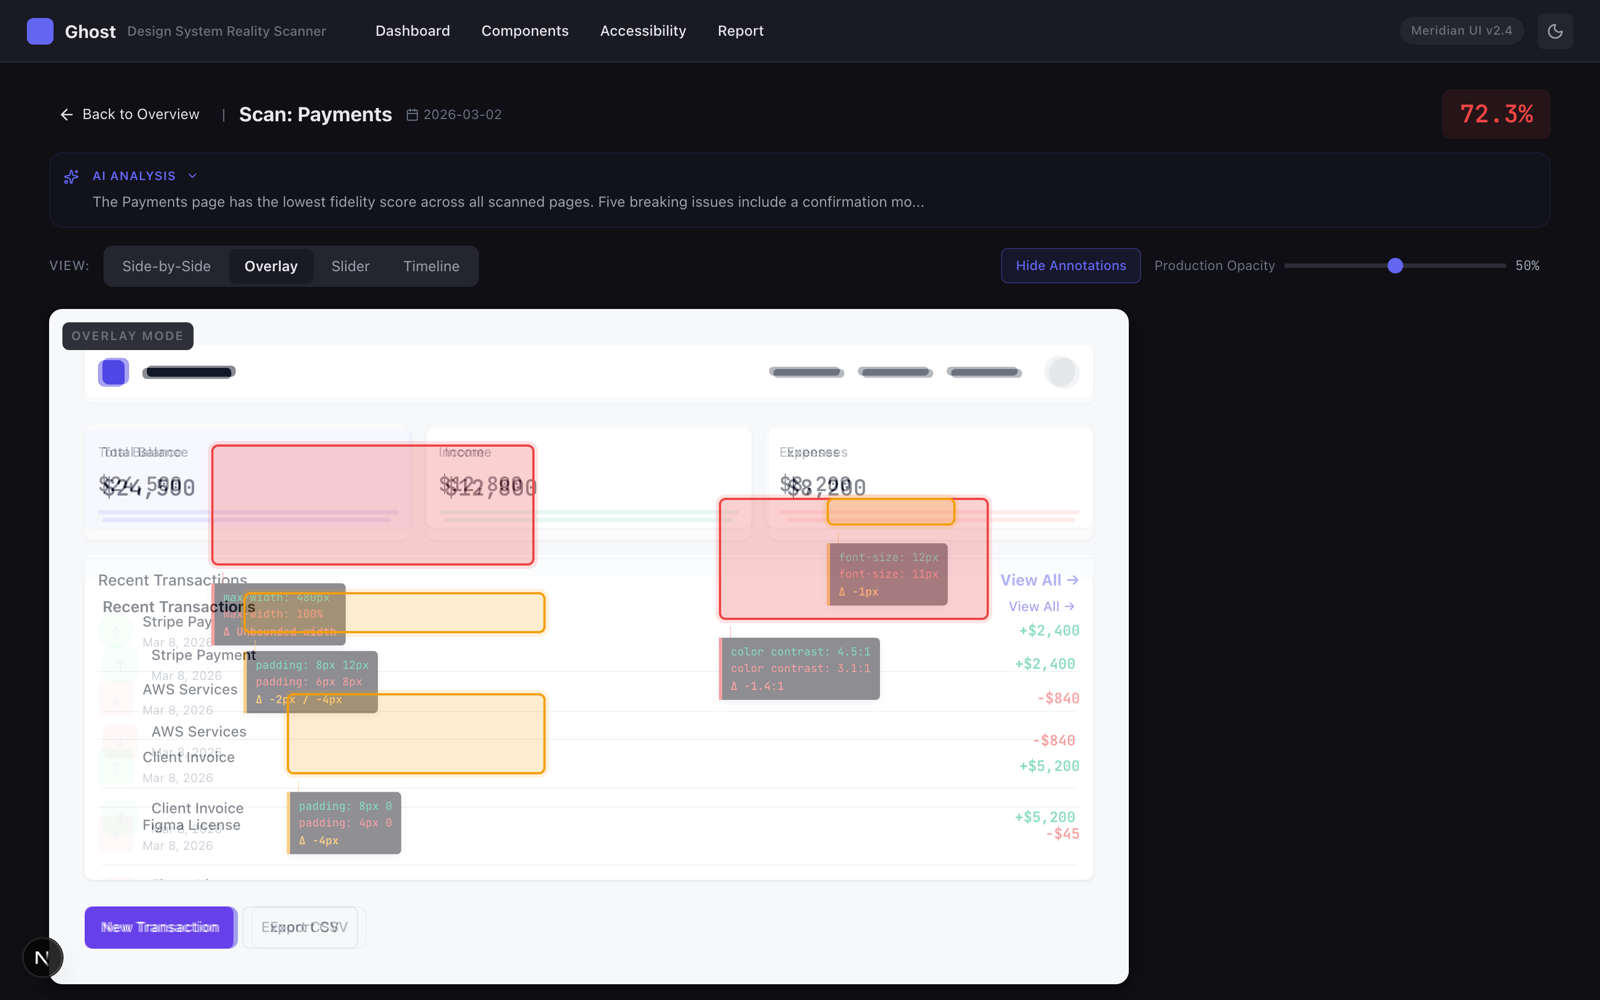Click the calendar icon beside scan date

point(412,115)
